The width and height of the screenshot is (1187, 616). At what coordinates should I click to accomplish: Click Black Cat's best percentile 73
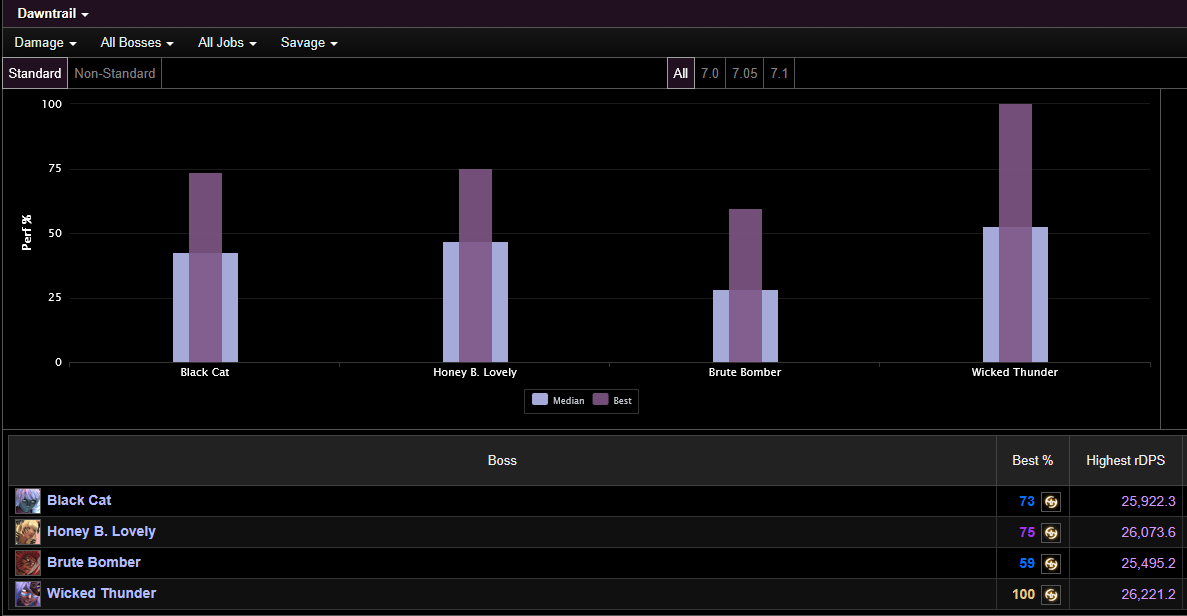click(1027, 501)
